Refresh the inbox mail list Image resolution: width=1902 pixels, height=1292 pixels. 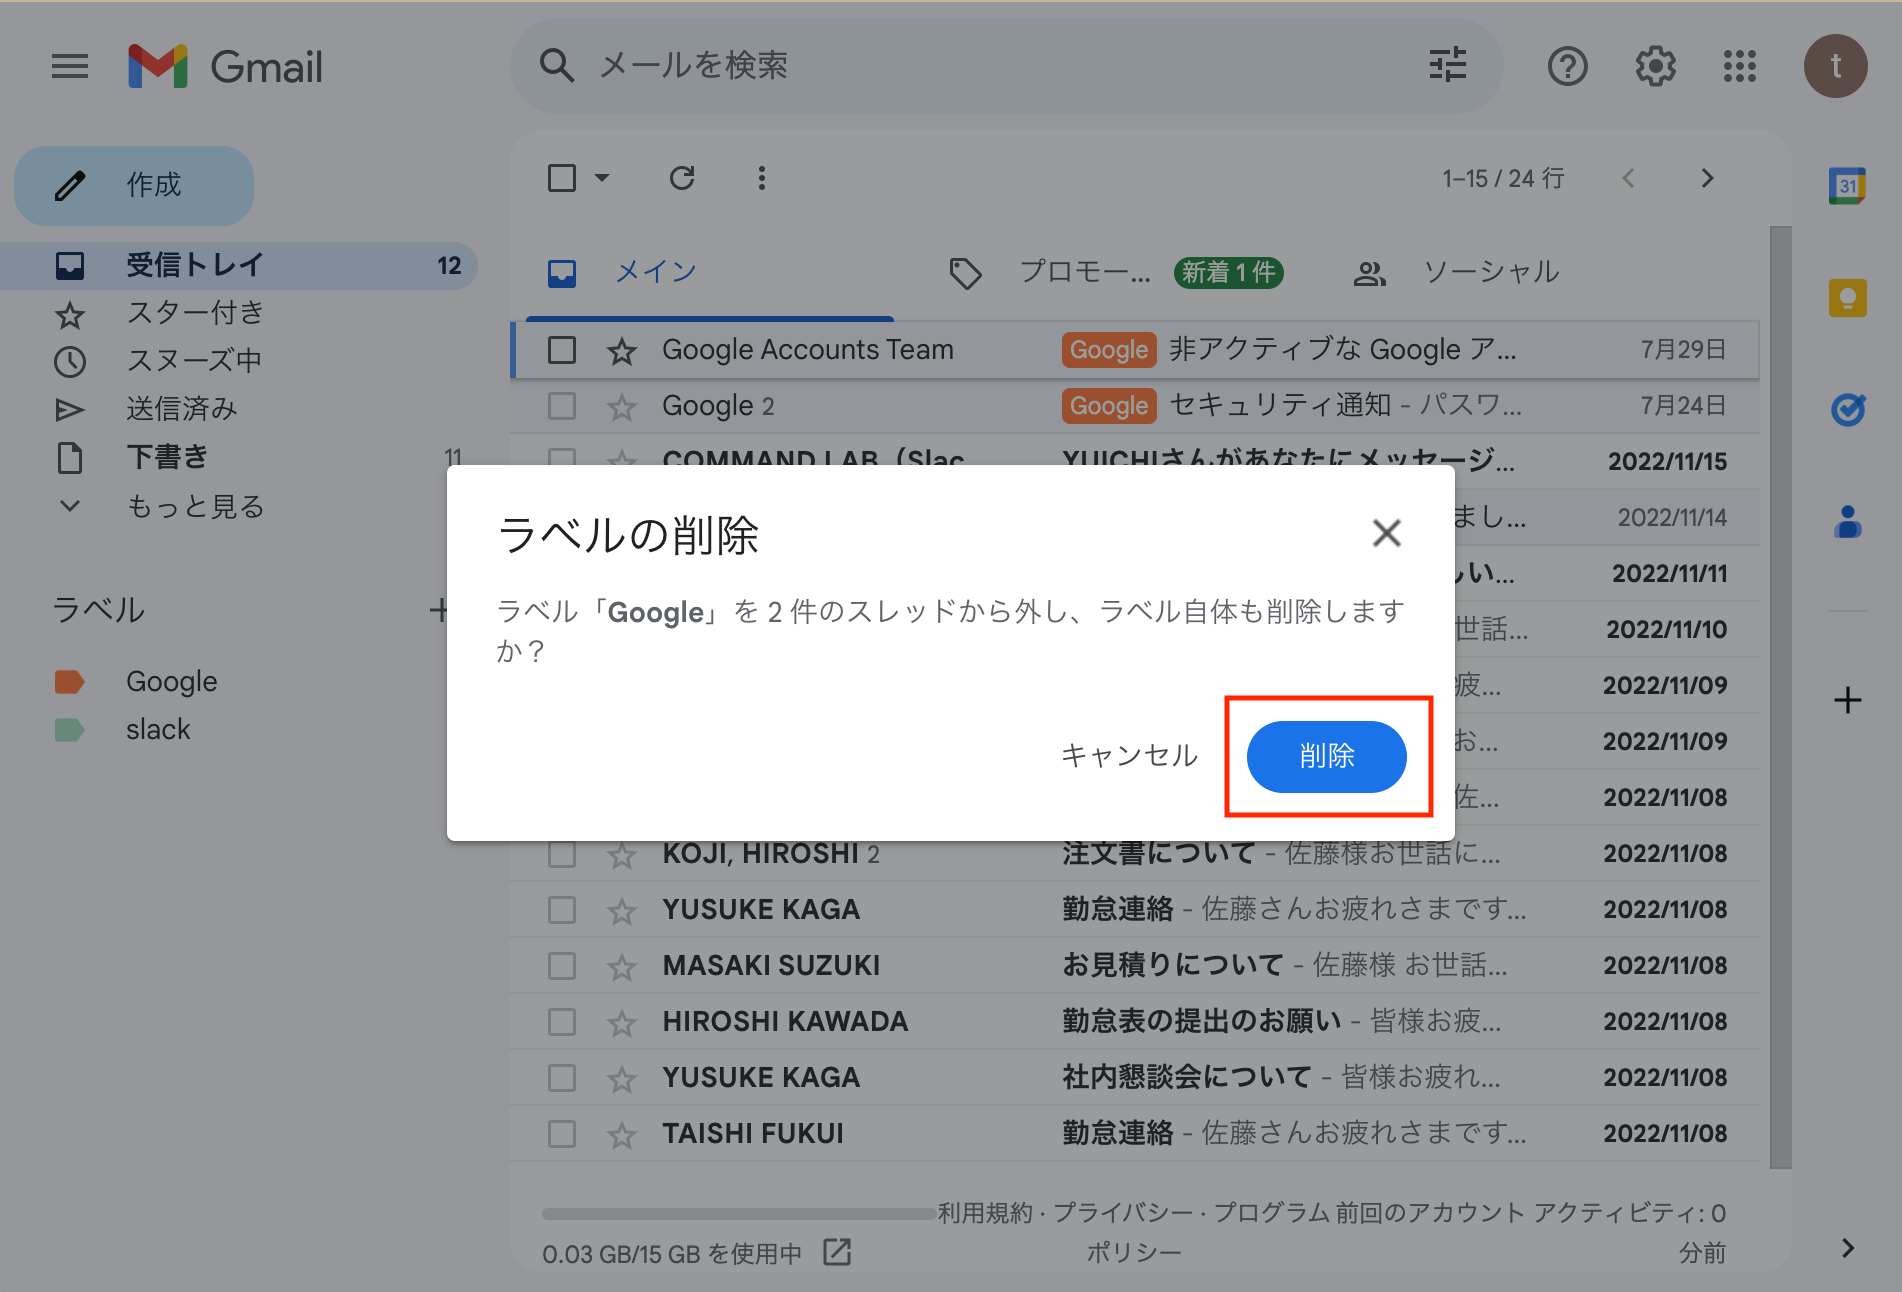click(682, 178)
